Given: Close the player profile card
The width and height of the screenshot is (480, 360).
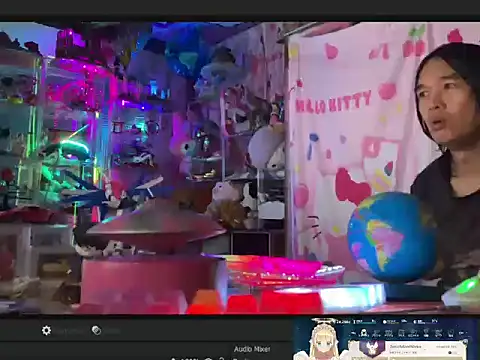Looking at the screenshot, I should (x=465, y=341).
